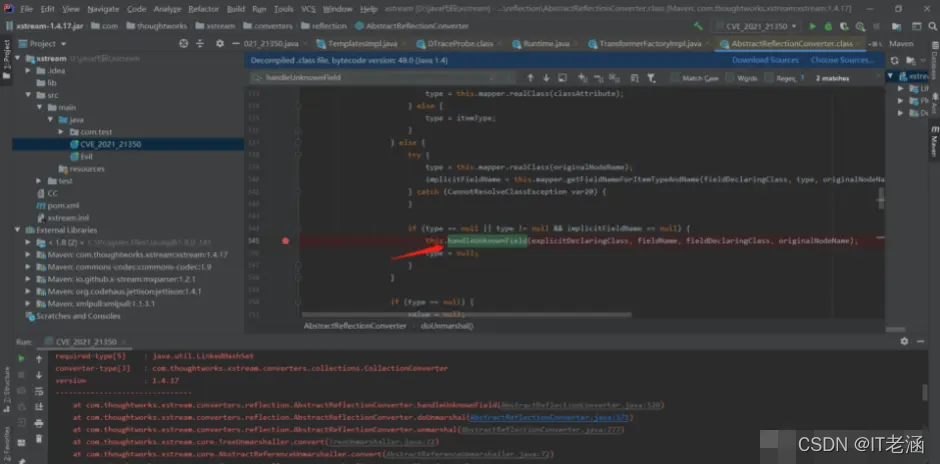940x464 pixels.
Task: Enable the Regex checkbox
Action: click(769, 78)
